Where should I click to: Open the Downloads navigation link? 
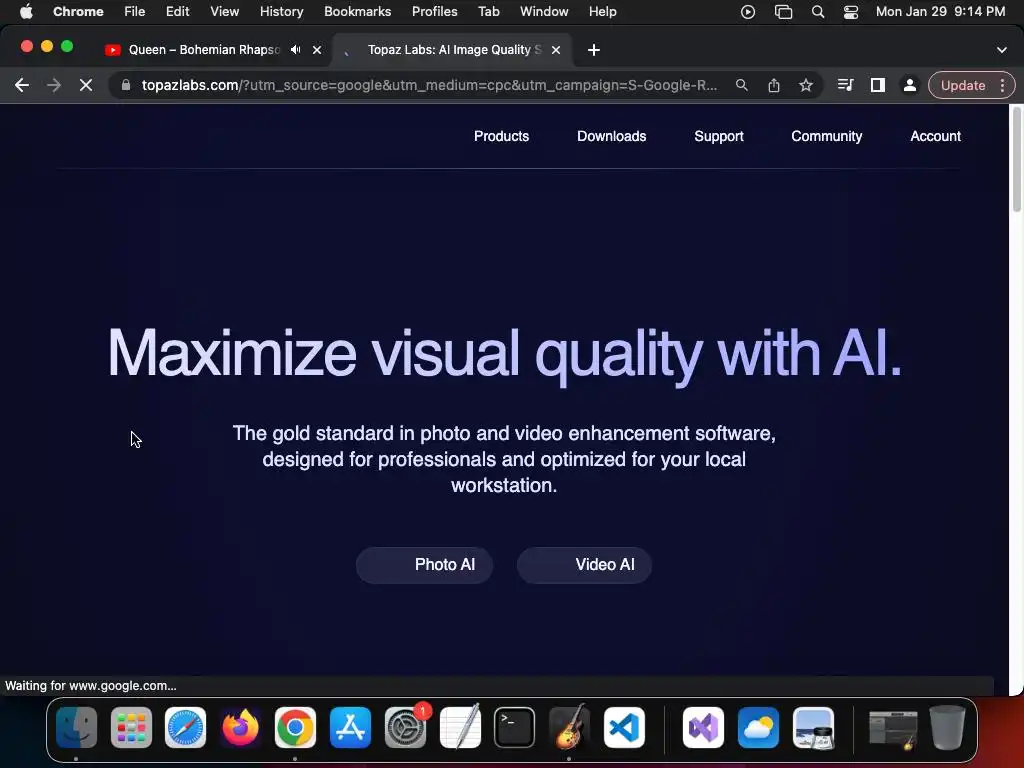click(x=611, y=136)
